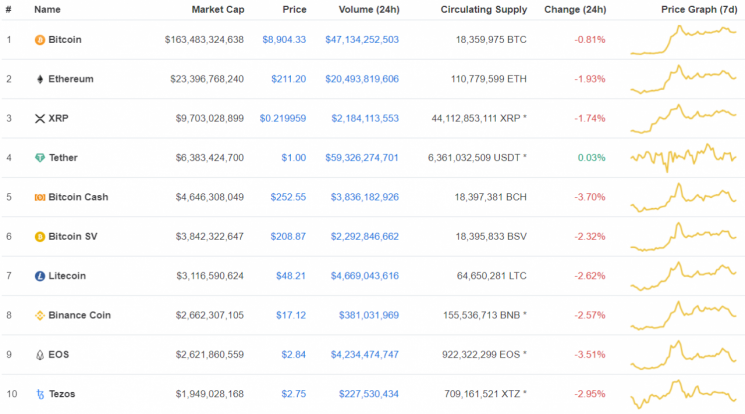Image resolution: width=745 pixels, height=414 pixels.
Task: Open the Binance Coin name link
Action: [x=79, y=316]
